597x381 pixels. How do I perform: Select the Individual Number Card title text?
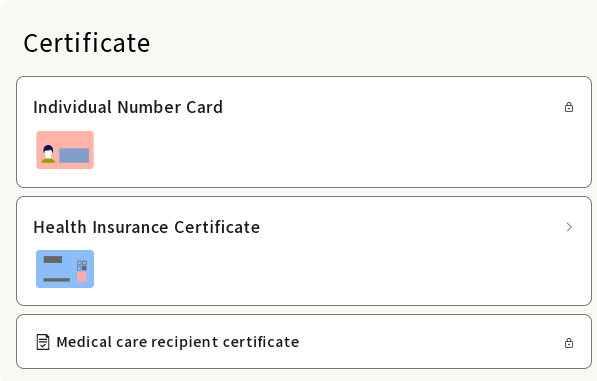128,107
